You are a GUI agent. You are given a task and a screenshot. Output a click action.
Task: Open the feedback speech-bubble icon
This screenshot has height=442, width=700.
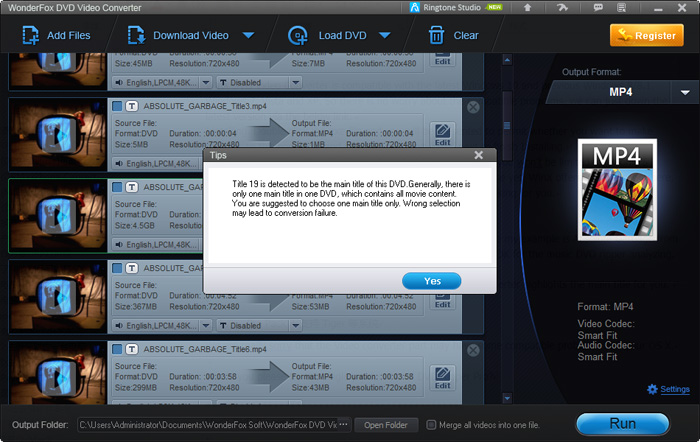point(598,8)
